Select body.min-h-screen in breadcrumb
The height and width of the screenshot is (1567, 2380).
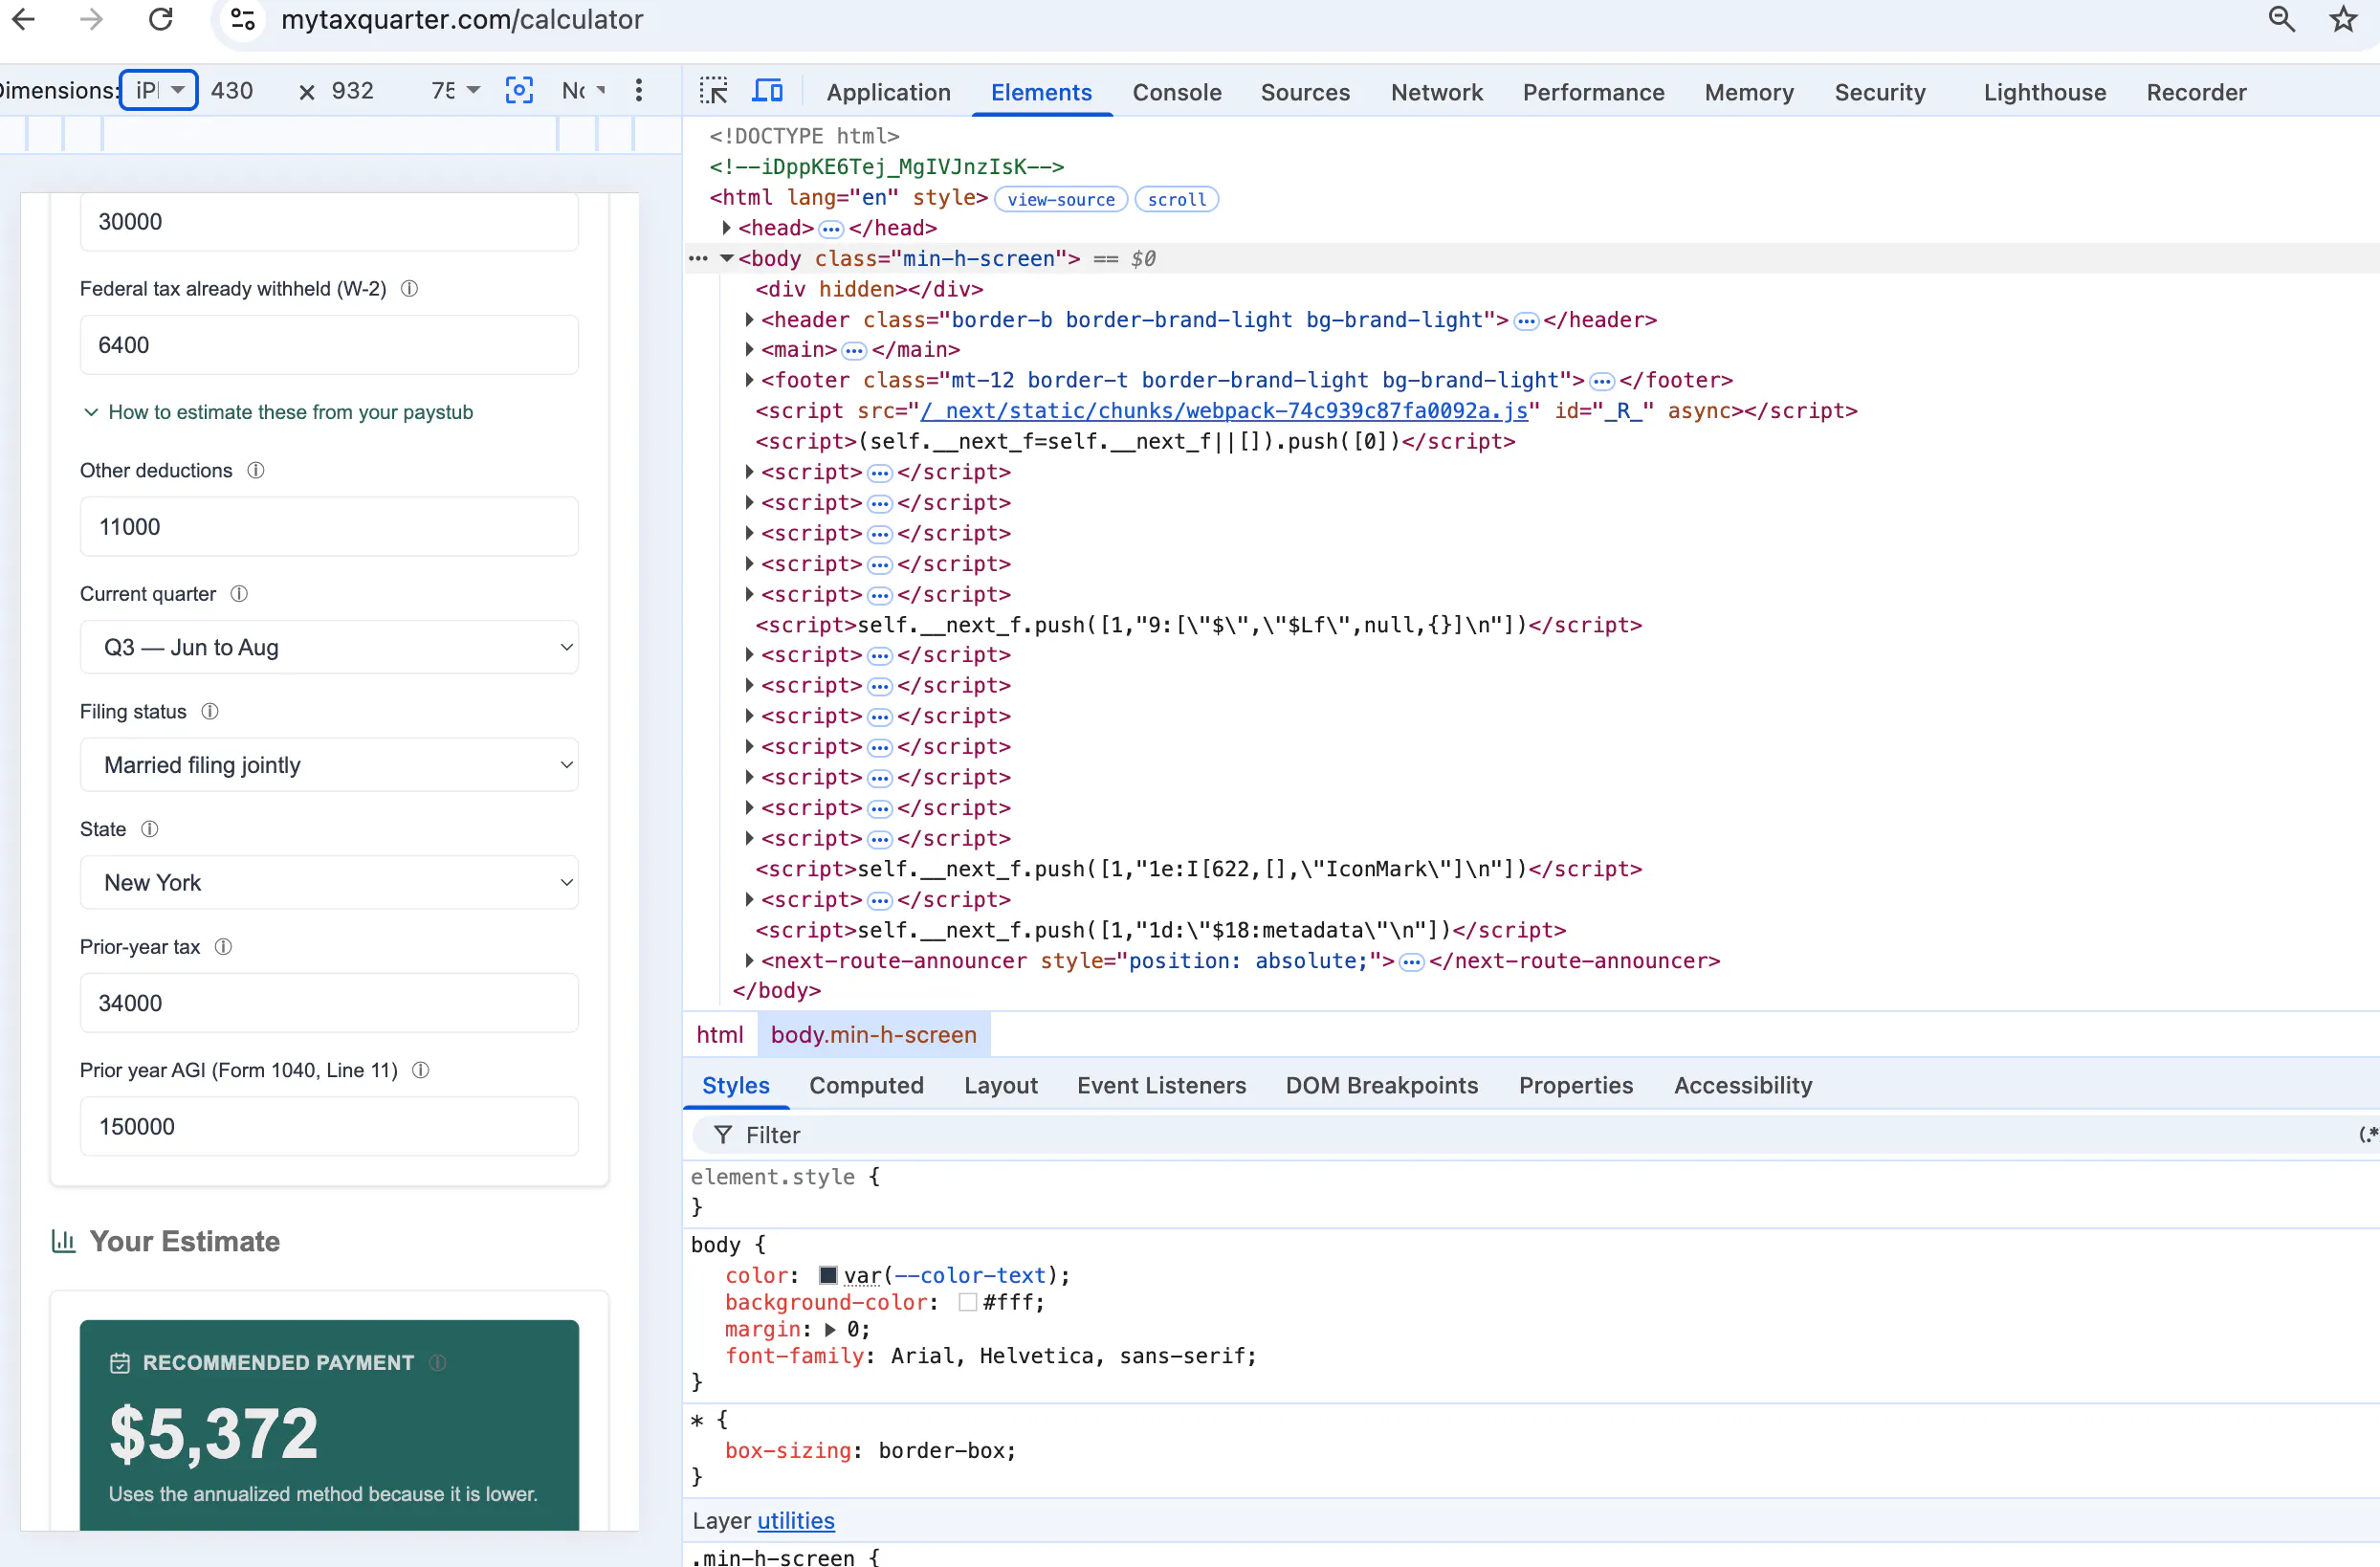point(873,1035)
